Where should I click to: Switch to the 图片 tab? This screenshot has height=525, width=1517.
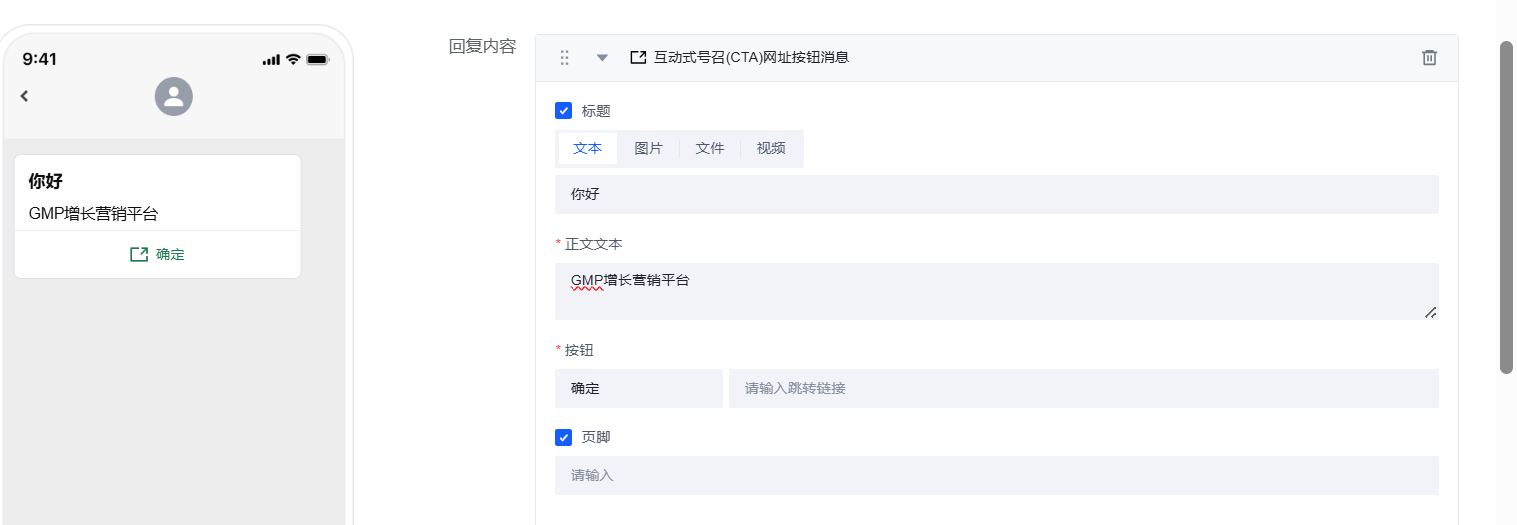click(648, 148)
